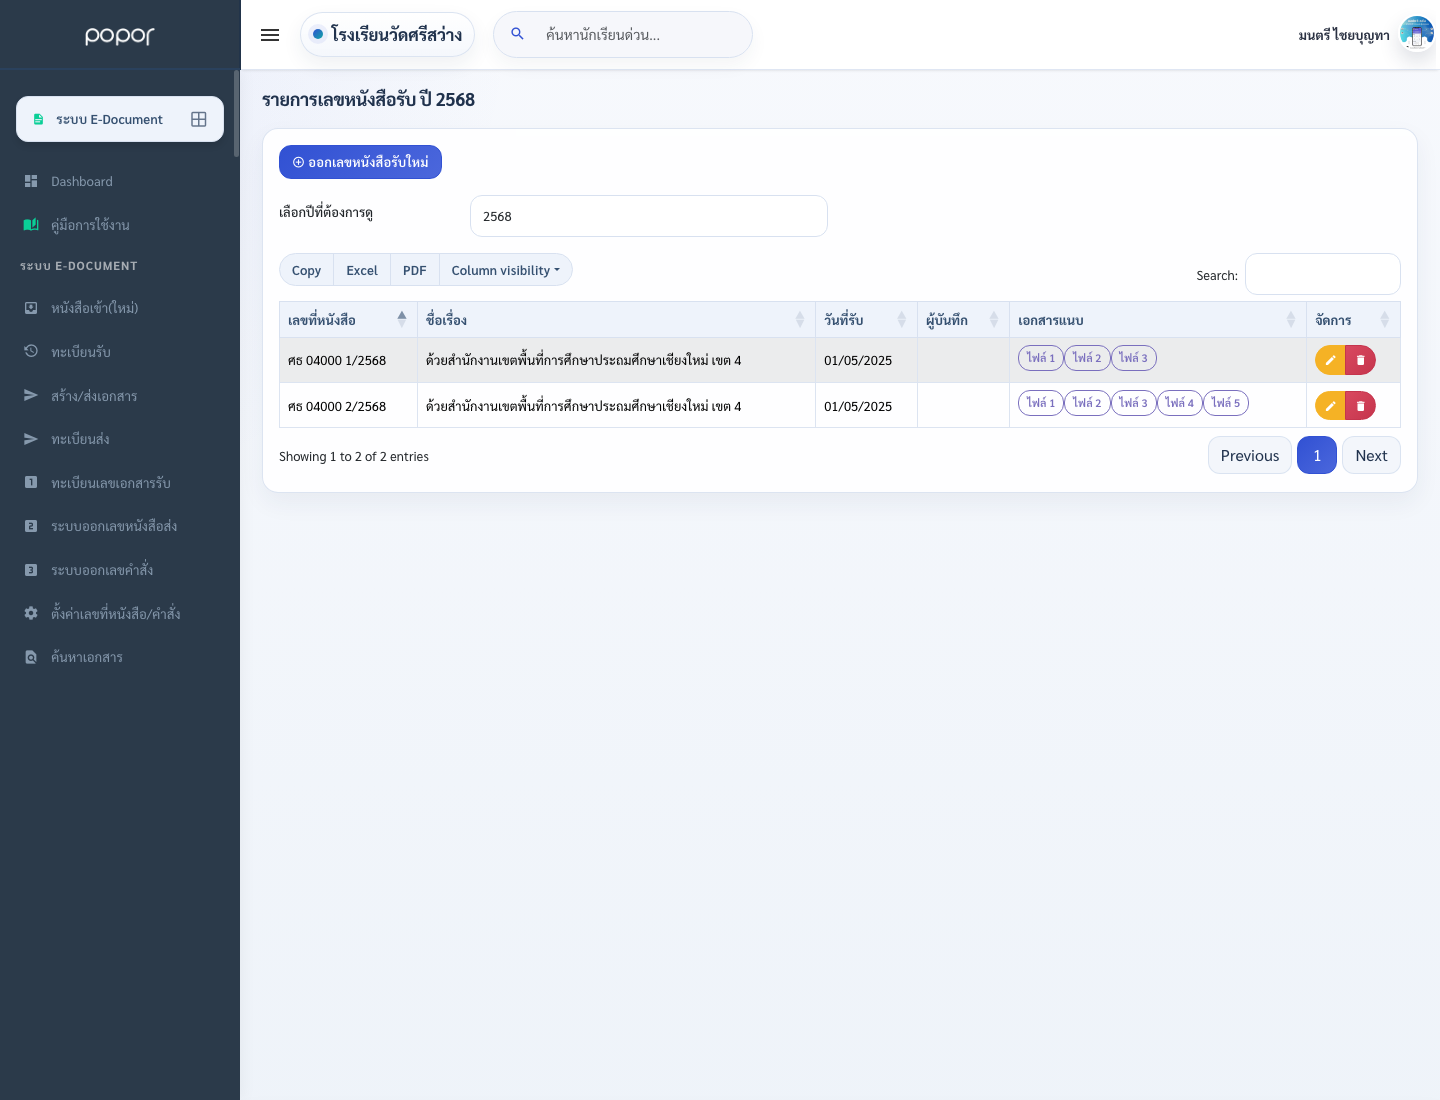Go to the Next page of results
This screenshot has height=1100, width=1440.
click(x=1371, y=455)
